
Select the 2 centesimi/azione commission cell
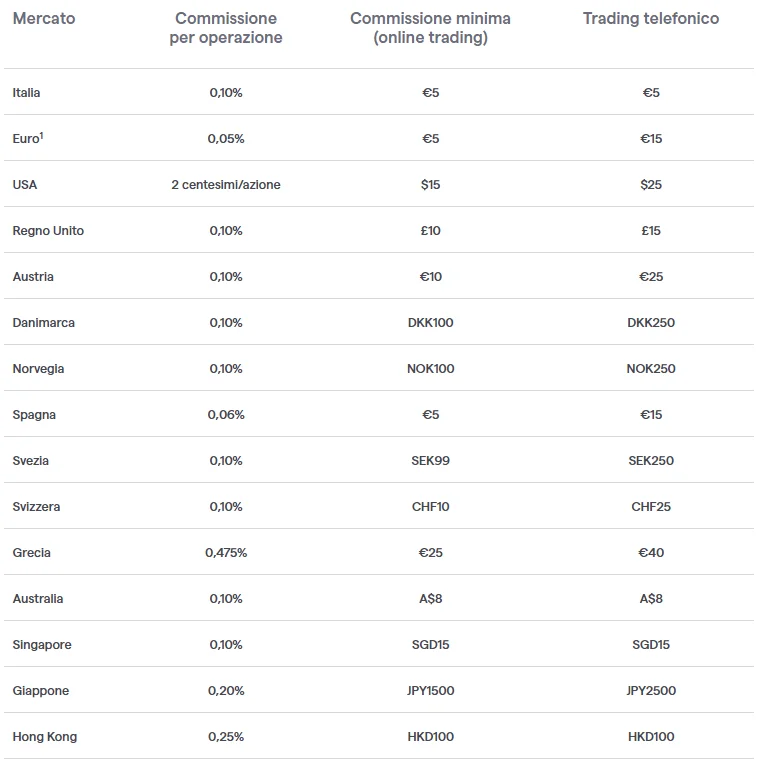tap(225, 185)
